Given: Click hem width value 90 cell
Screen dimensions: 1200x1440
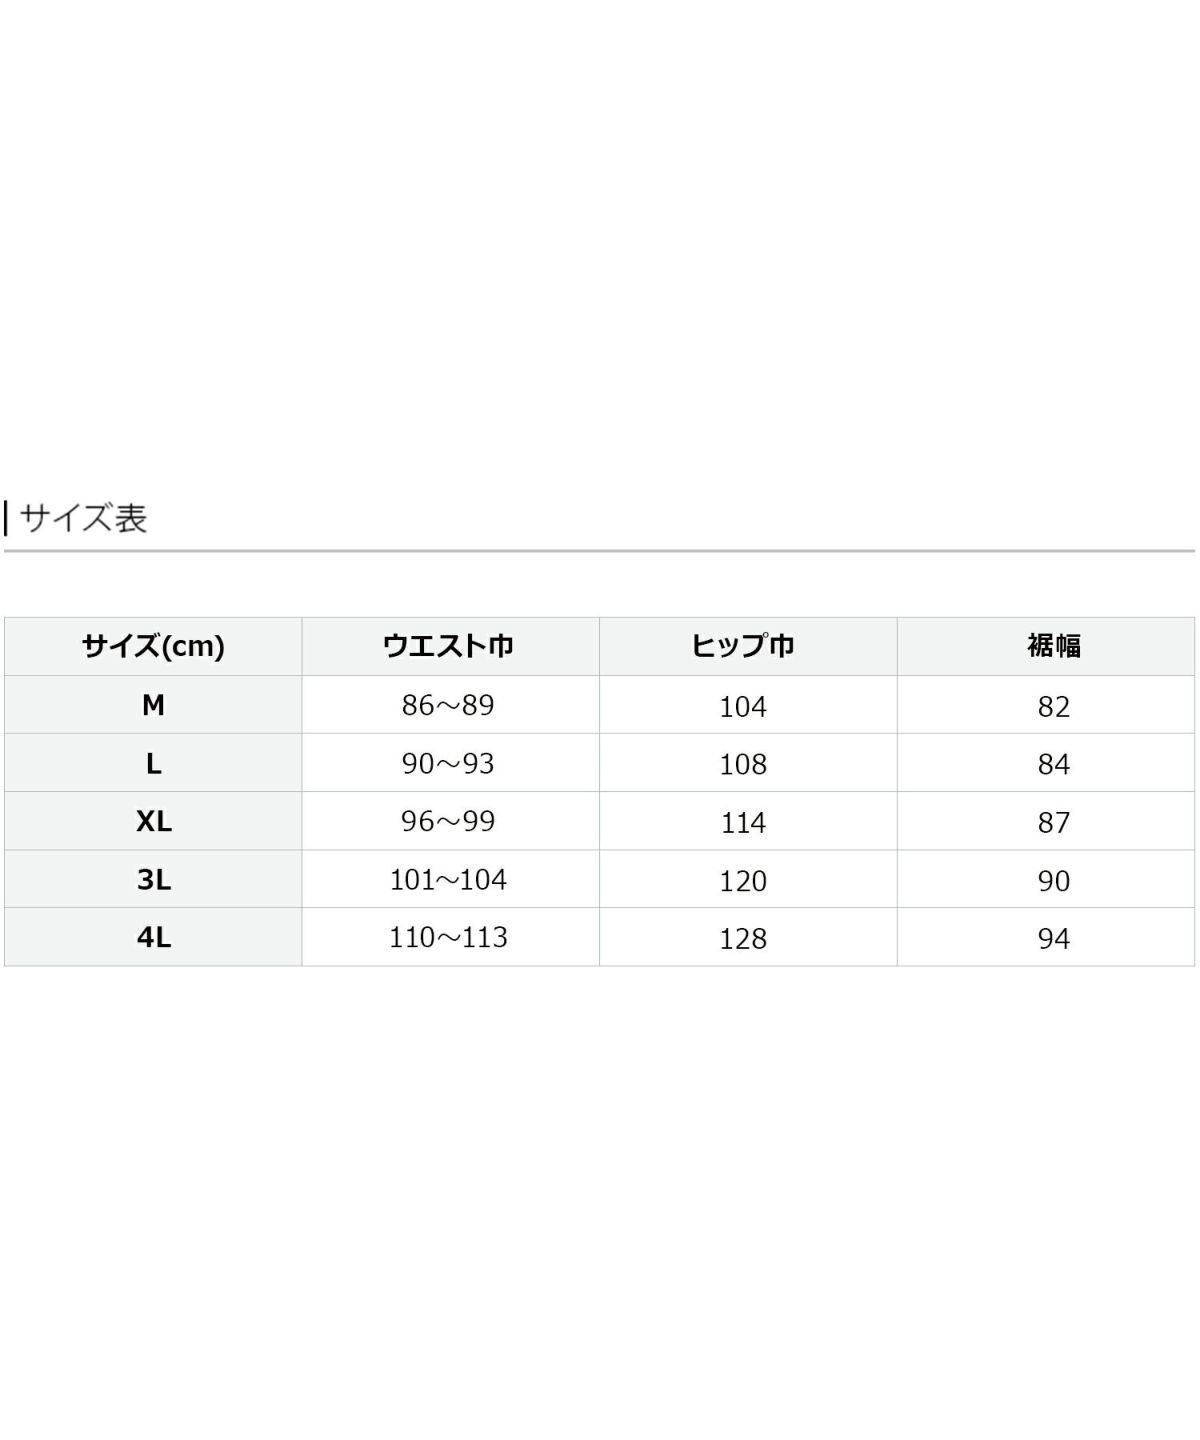Looking at the screenshot, I should [1054, 880].
